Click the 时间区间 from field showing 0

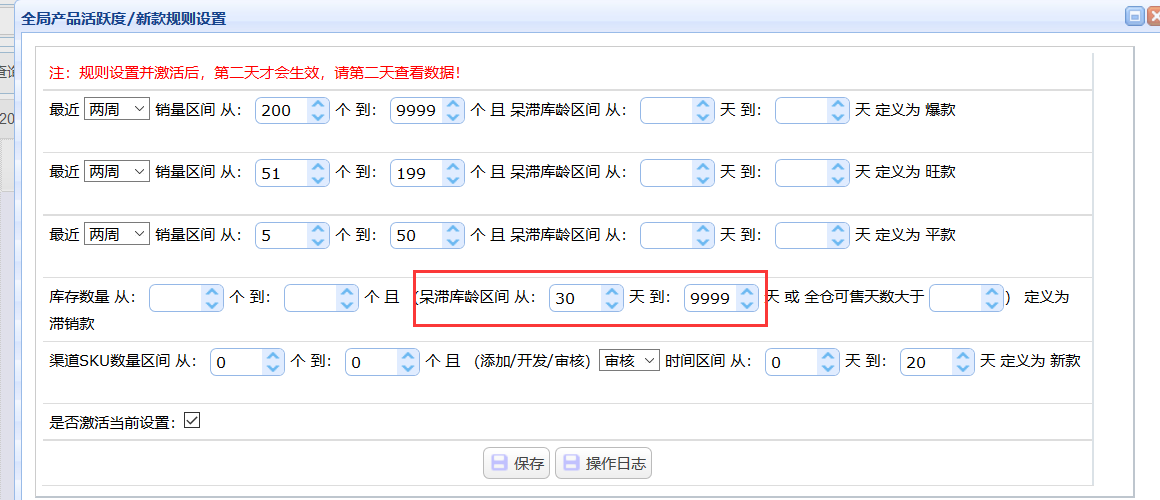792,362
